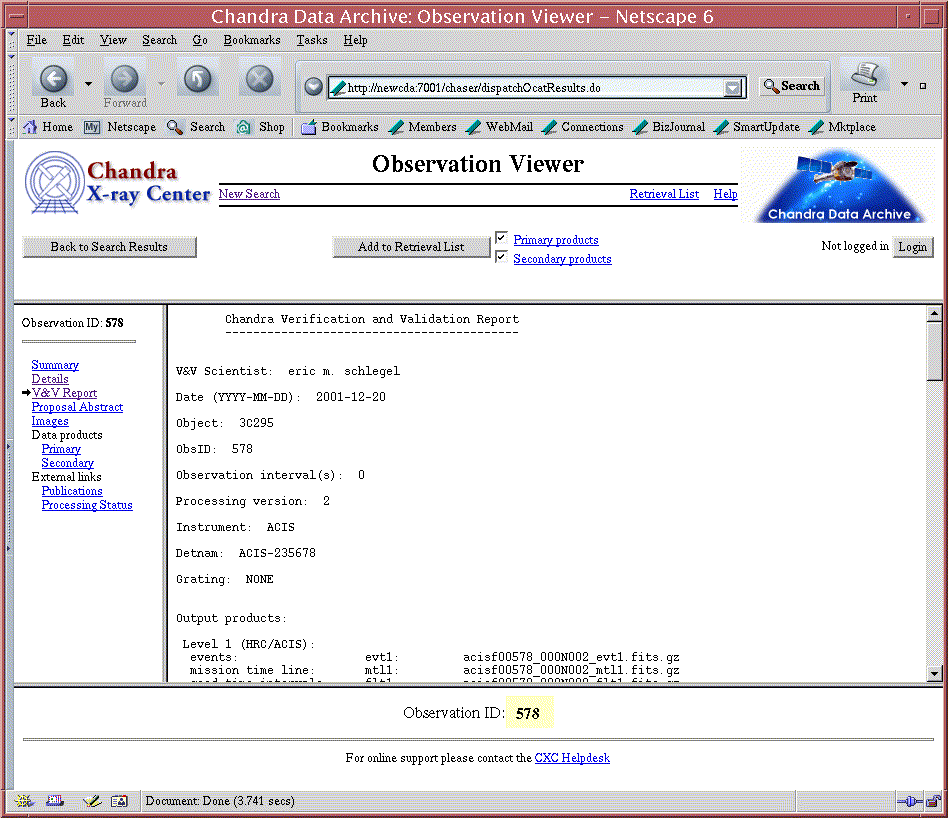The height and width of the screenshot is (818, 948).
Task: Open the Proposal Abstract link
Action: [x=77, y=407]
